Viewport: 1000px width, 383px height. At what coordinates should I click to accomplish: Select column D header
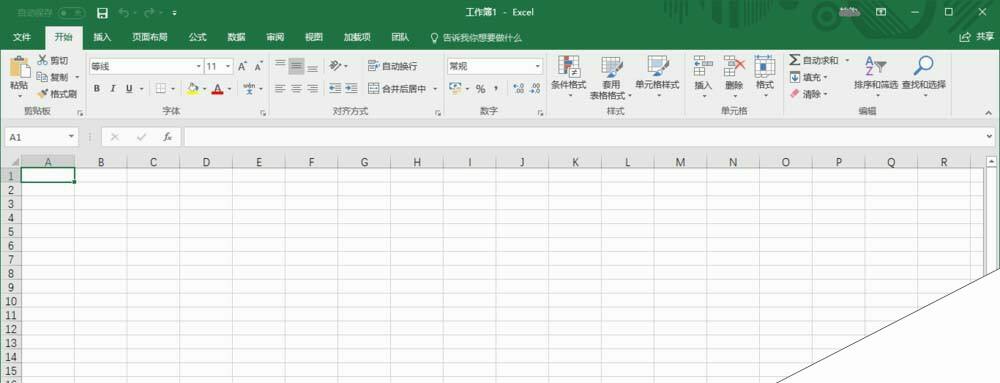click(x=206, y=162)
